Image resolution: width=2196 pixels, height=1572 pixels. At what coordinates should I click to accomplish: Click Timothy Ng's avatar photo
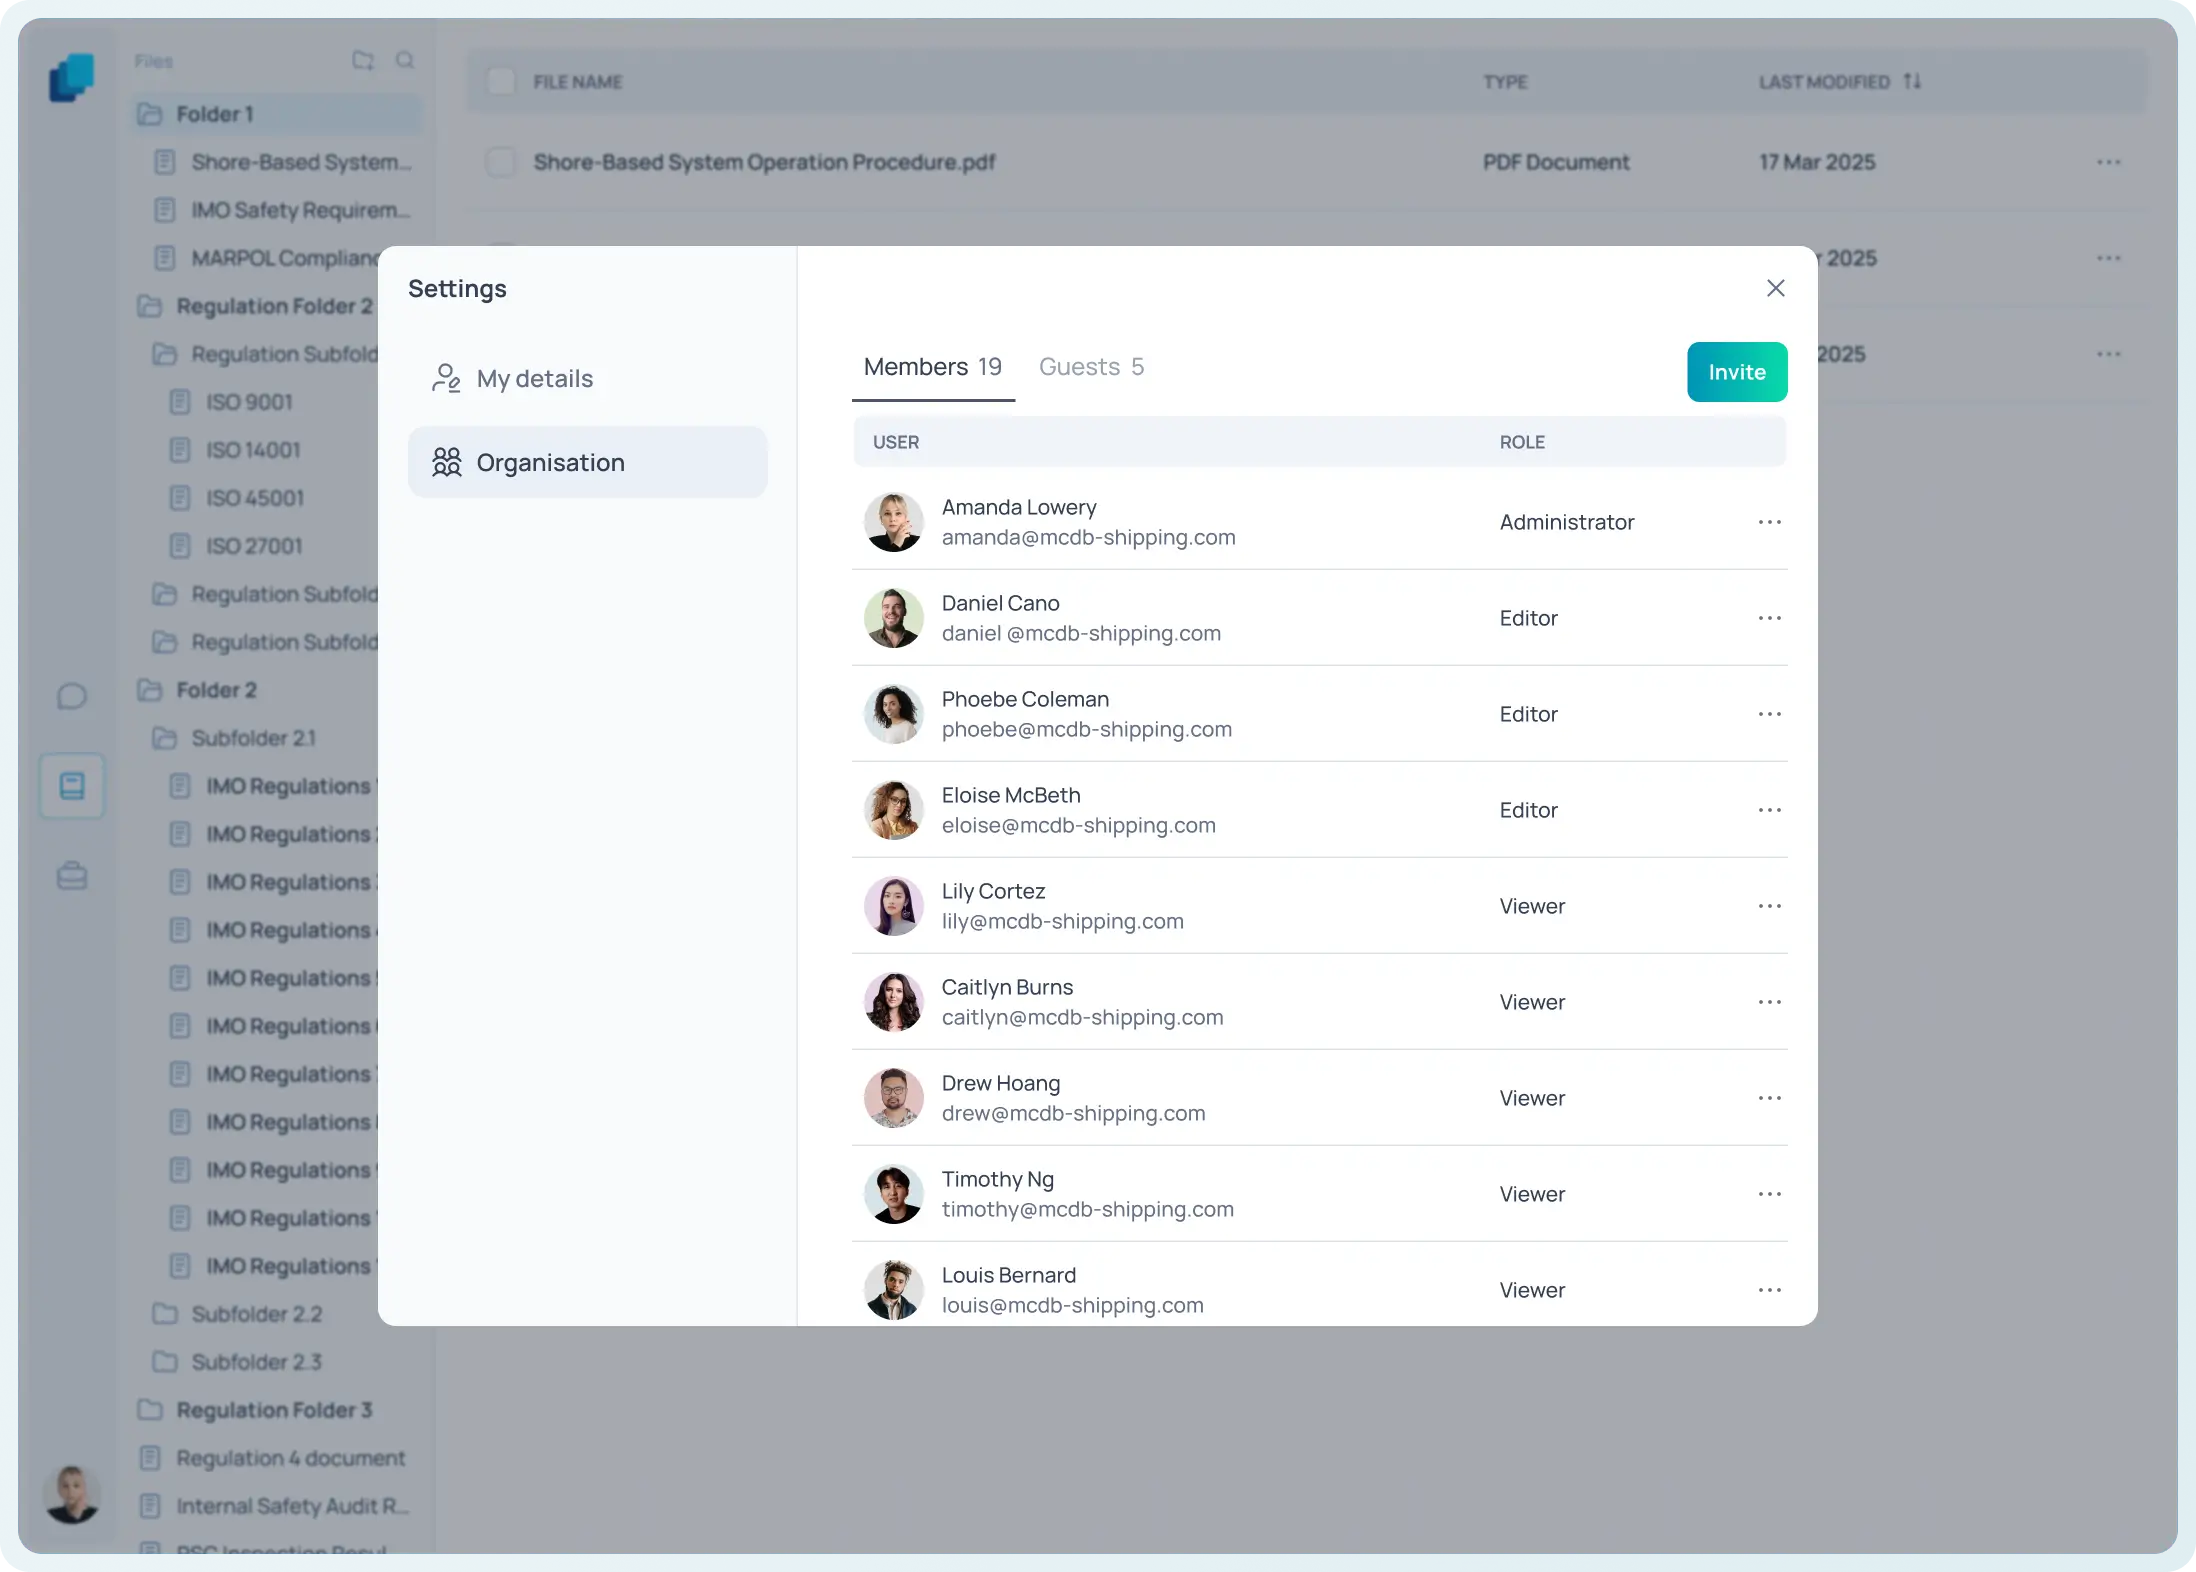[x=893, y=1194]
